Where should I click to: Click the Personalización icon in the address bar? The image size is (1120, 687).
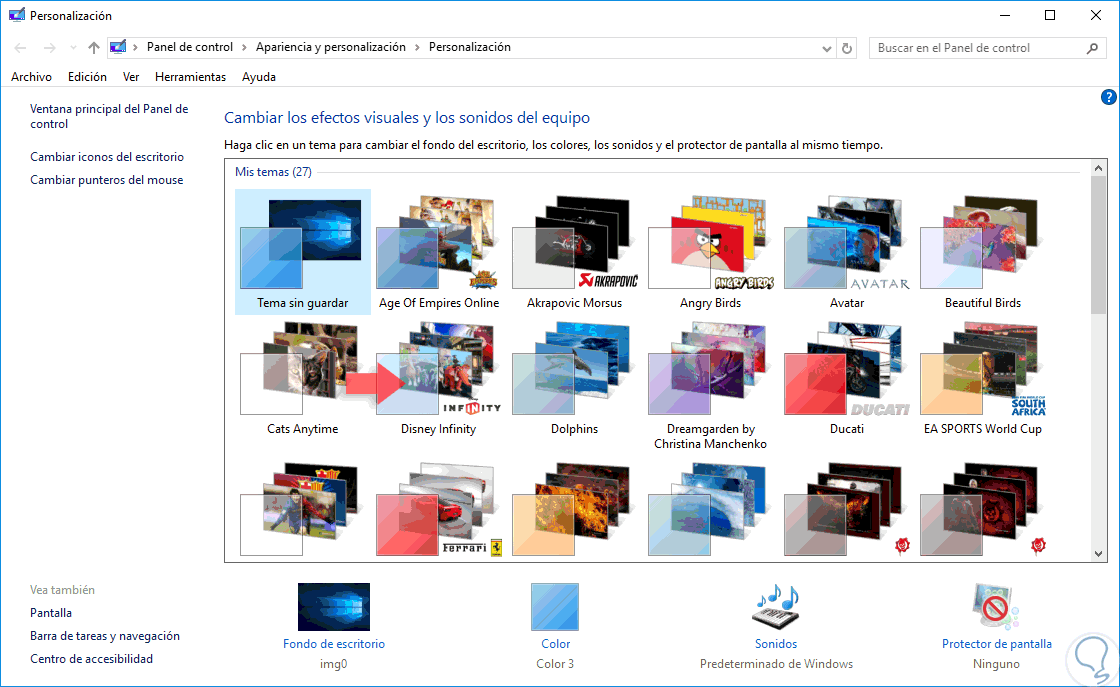(x=118, y=47)
